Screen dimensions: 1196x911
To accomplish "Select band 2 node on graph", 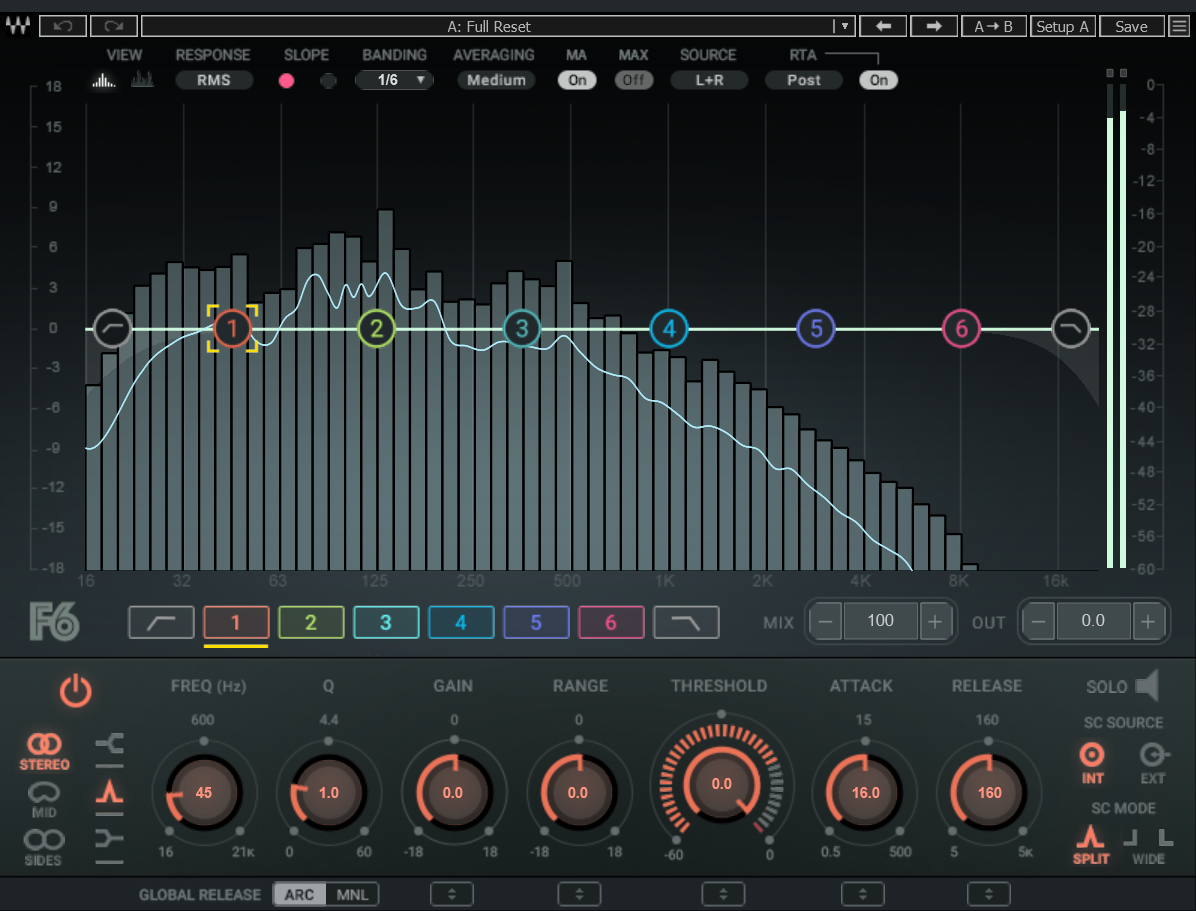I will point(377,329).
